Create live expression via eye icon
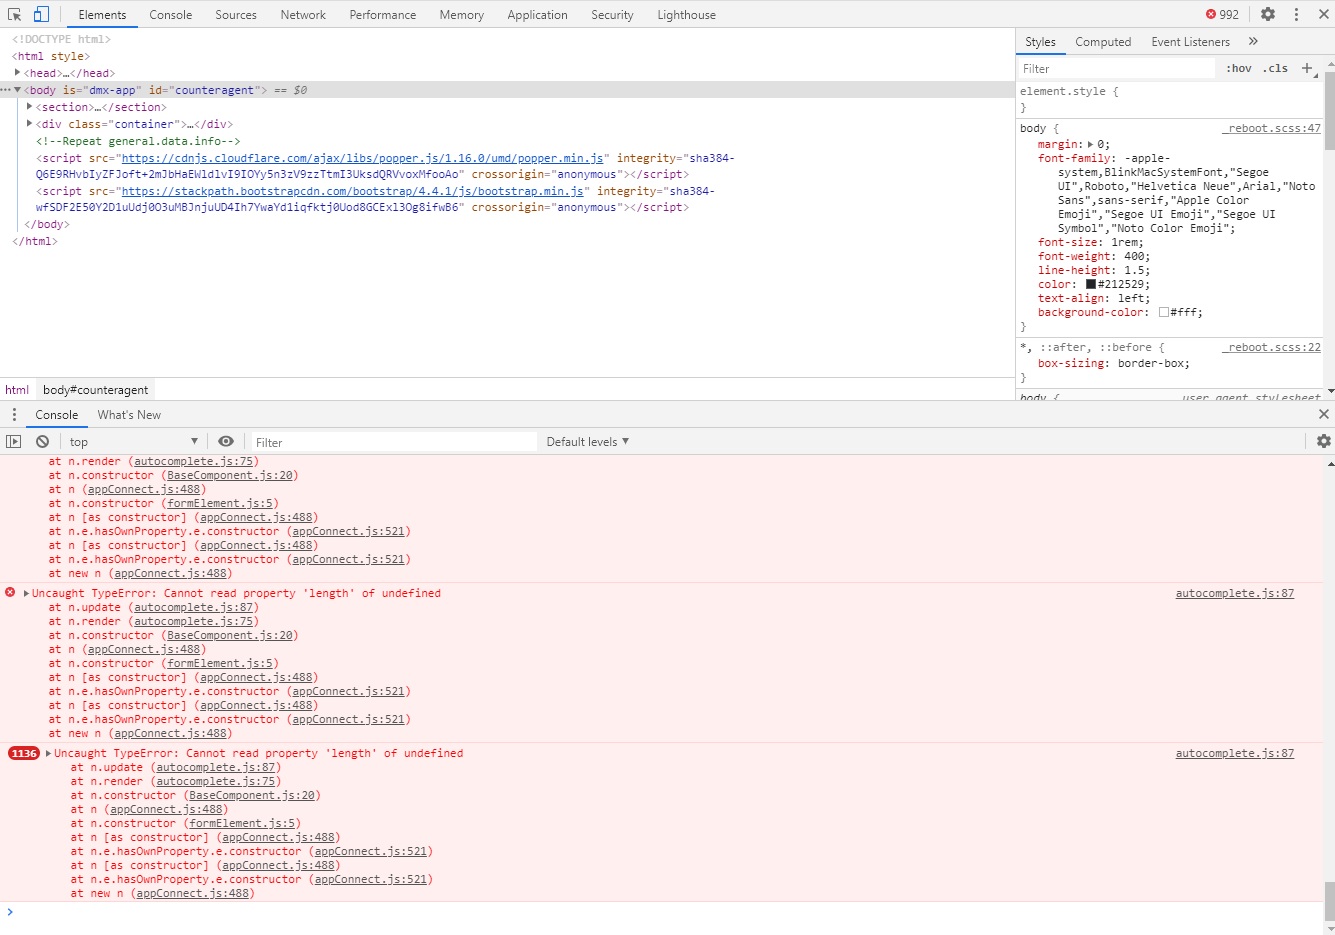Image resolution: width=1335 pixels, height=935 pixels. click(226, 441)
